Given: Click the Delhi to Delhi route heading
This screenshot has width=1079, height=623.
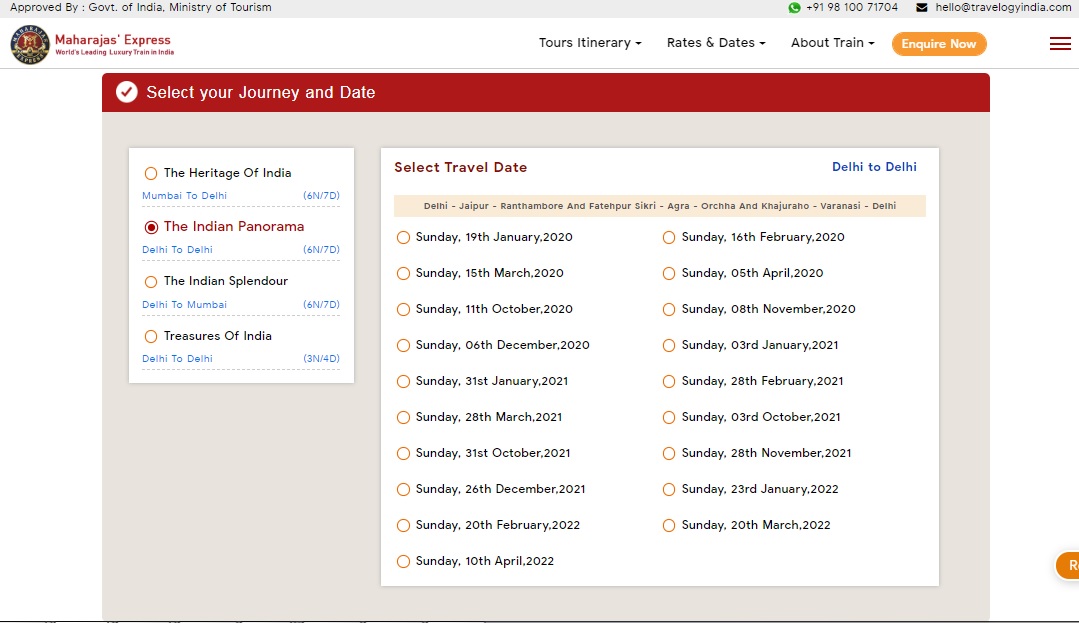Looking at the screenshot, I should 874,167.
